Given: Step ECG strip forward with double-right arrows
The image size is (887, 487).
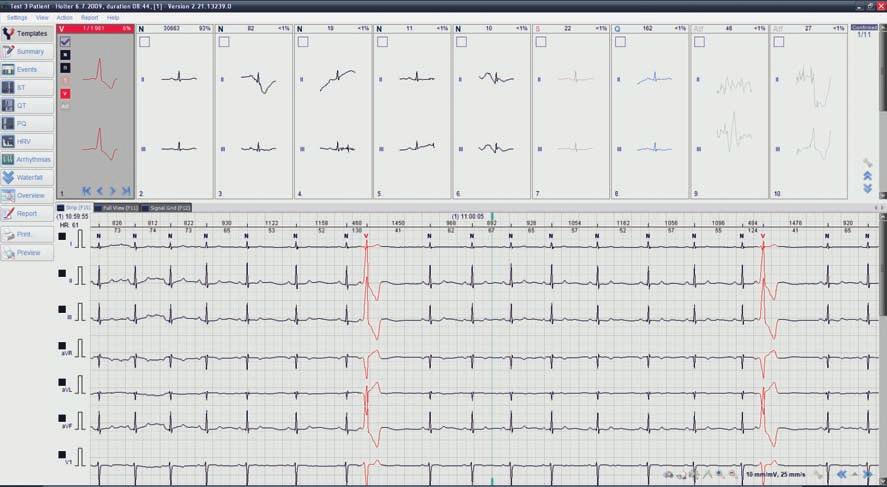Looking at the screenshot, I should coord(868,475).
